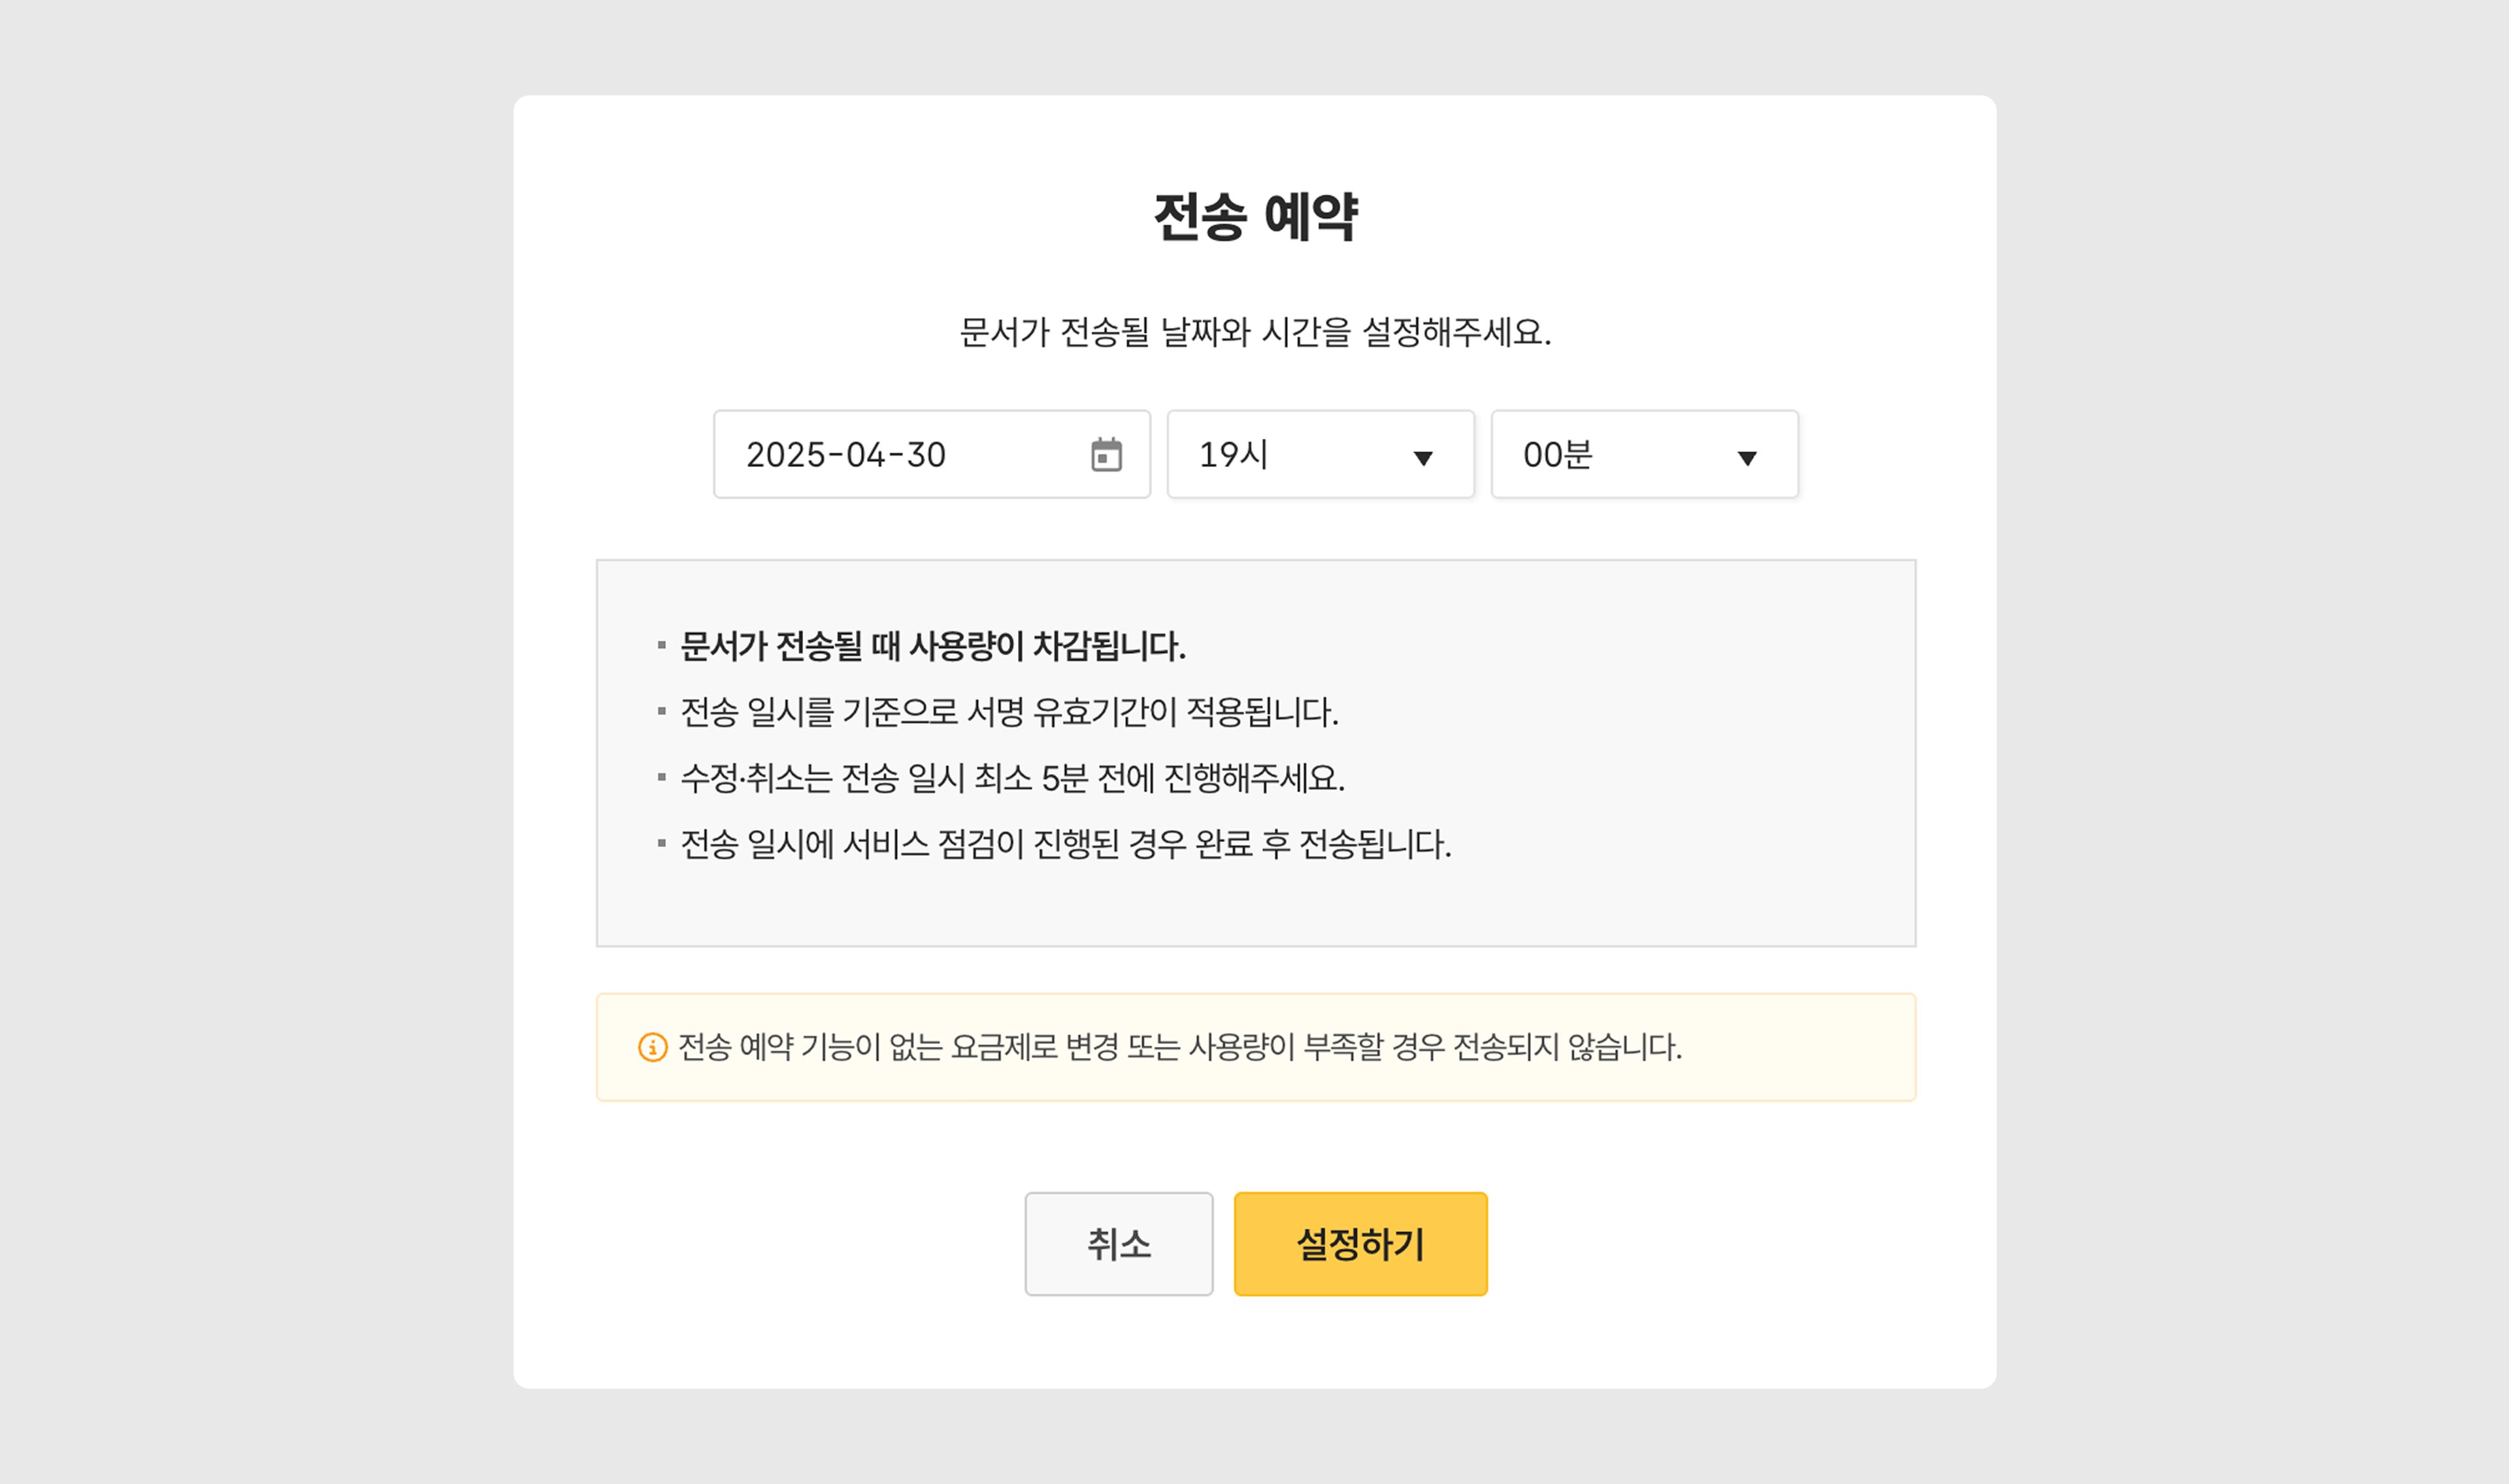The height and width of the screenshot is (1484, 2509).
Task: Click the bullet marker before 문서가 전송될 때
Action: (661, 645)
